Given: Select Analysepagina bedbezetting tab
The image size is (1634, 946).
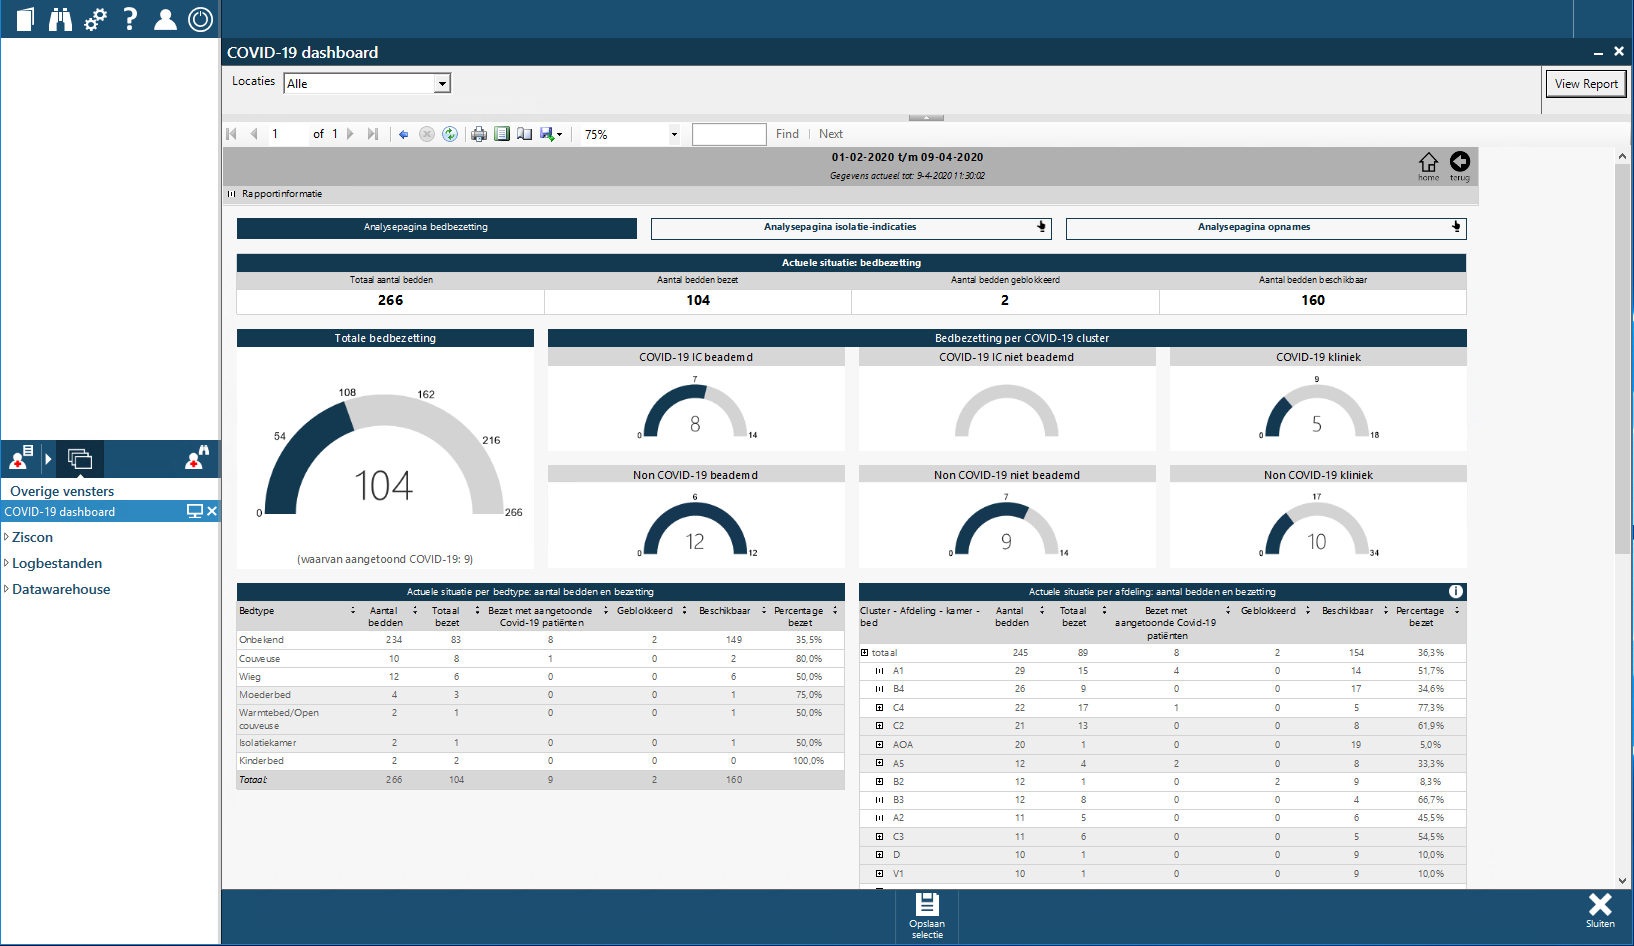Looking at the screenshot, I should (x=436, y=228).
